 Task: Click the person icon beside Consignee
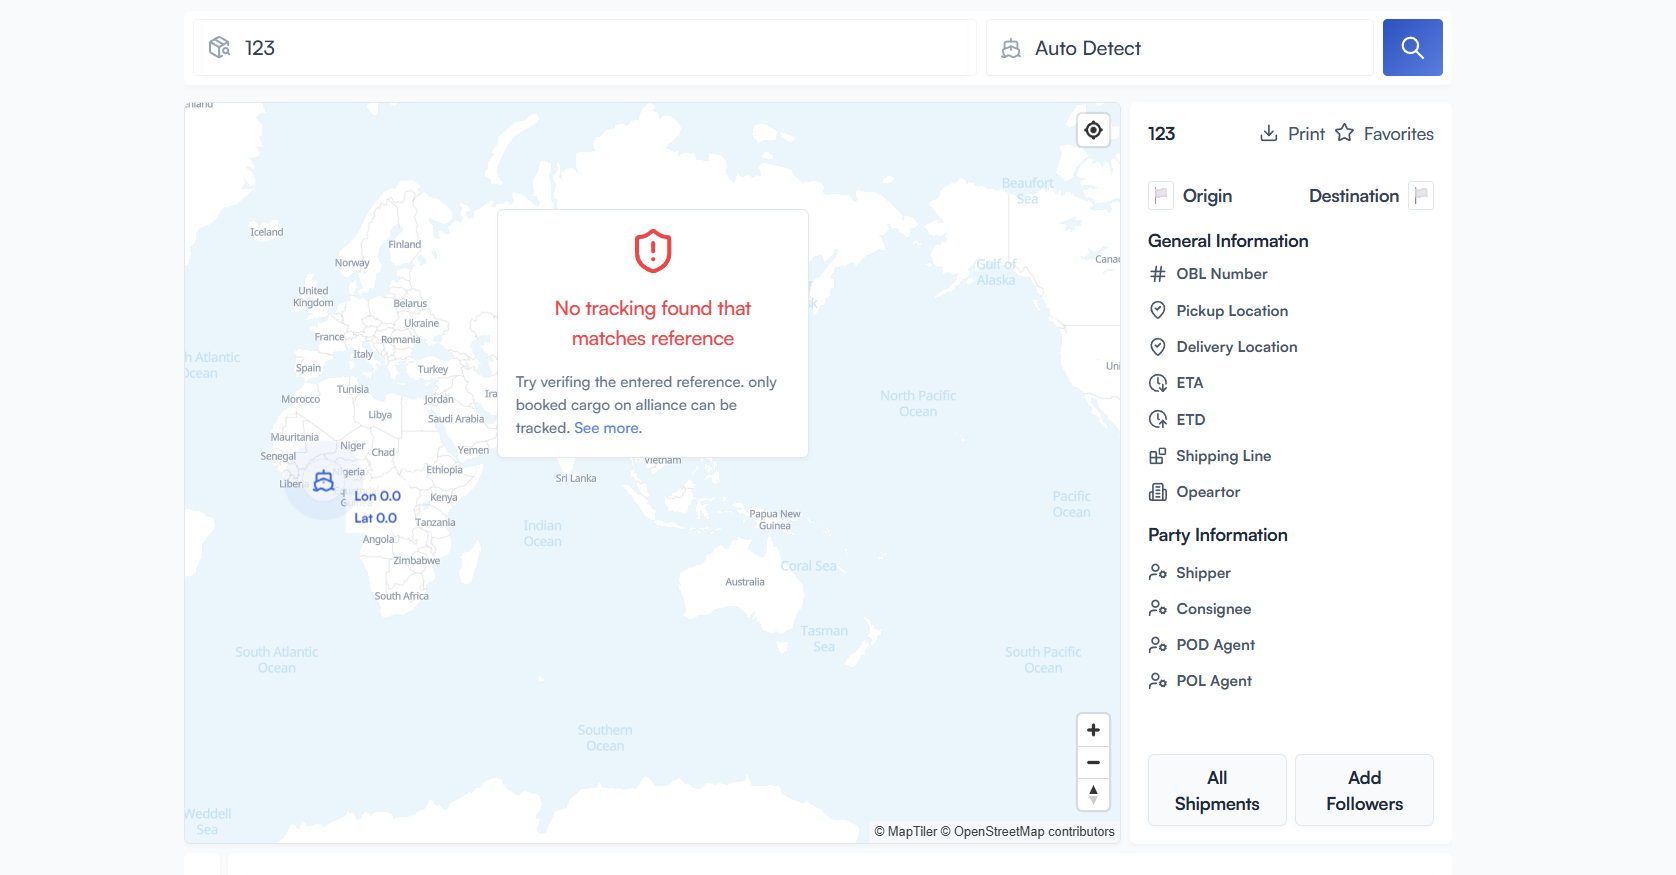(x=1158, y=608)
